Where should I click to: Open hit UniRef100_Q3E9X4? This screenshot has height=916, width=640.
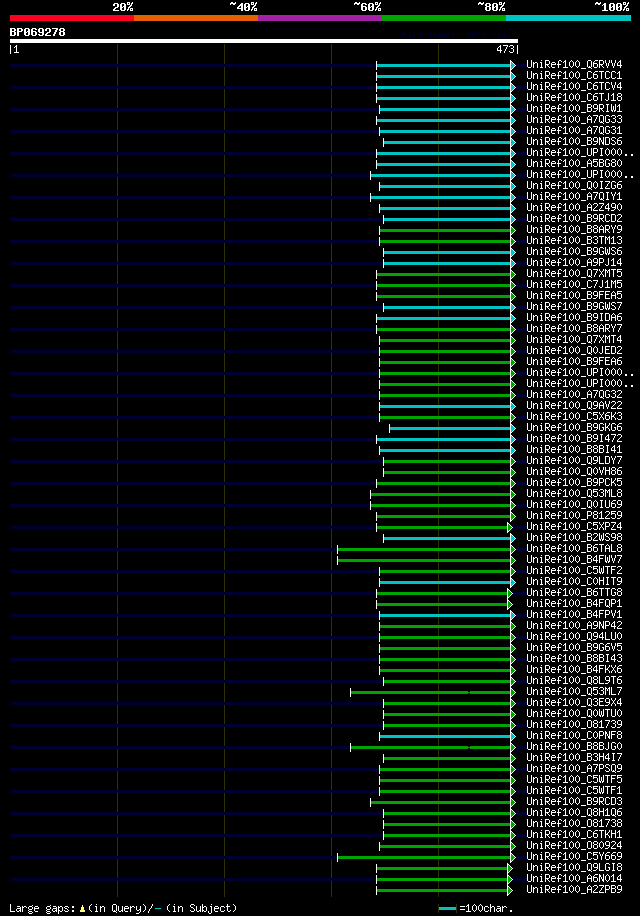click(x=574, y=702)
